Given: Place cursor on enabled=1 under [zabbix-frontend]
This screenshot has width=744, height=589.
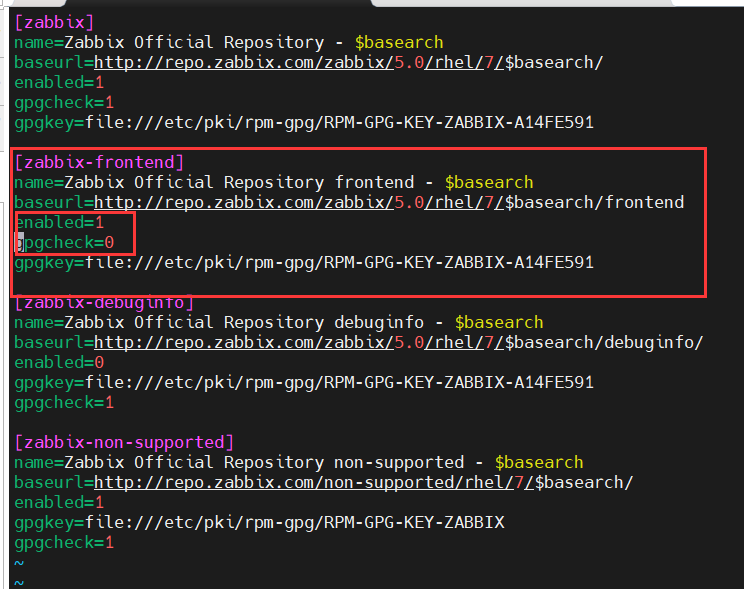Looking at the screenshot, I should pyautogui.click(x=59, y=222).
